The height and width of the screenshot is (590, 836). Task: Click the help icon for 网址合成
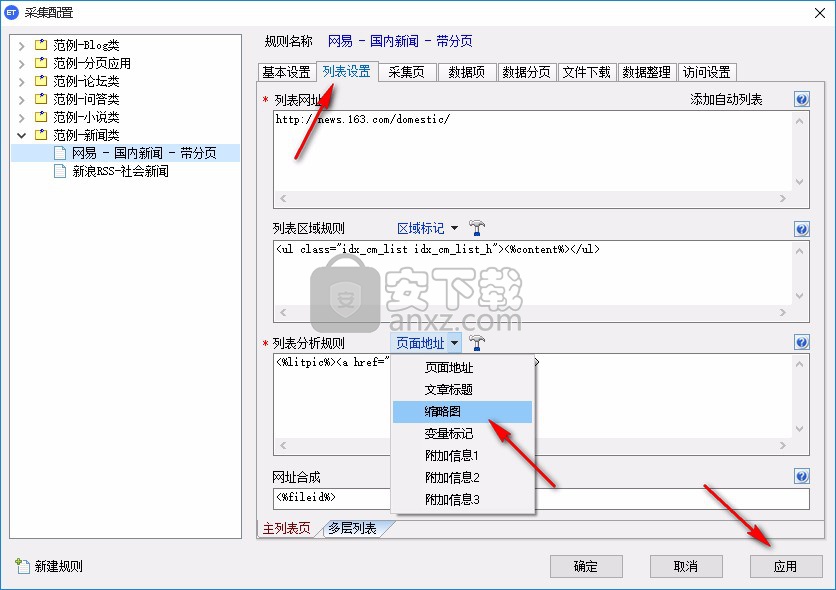(x=801, y=477)
